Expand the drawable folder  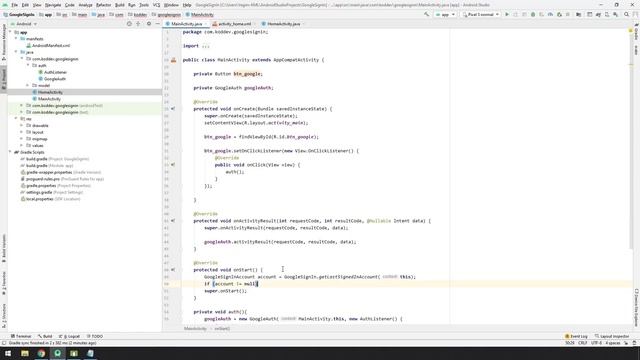pos(22,125)
